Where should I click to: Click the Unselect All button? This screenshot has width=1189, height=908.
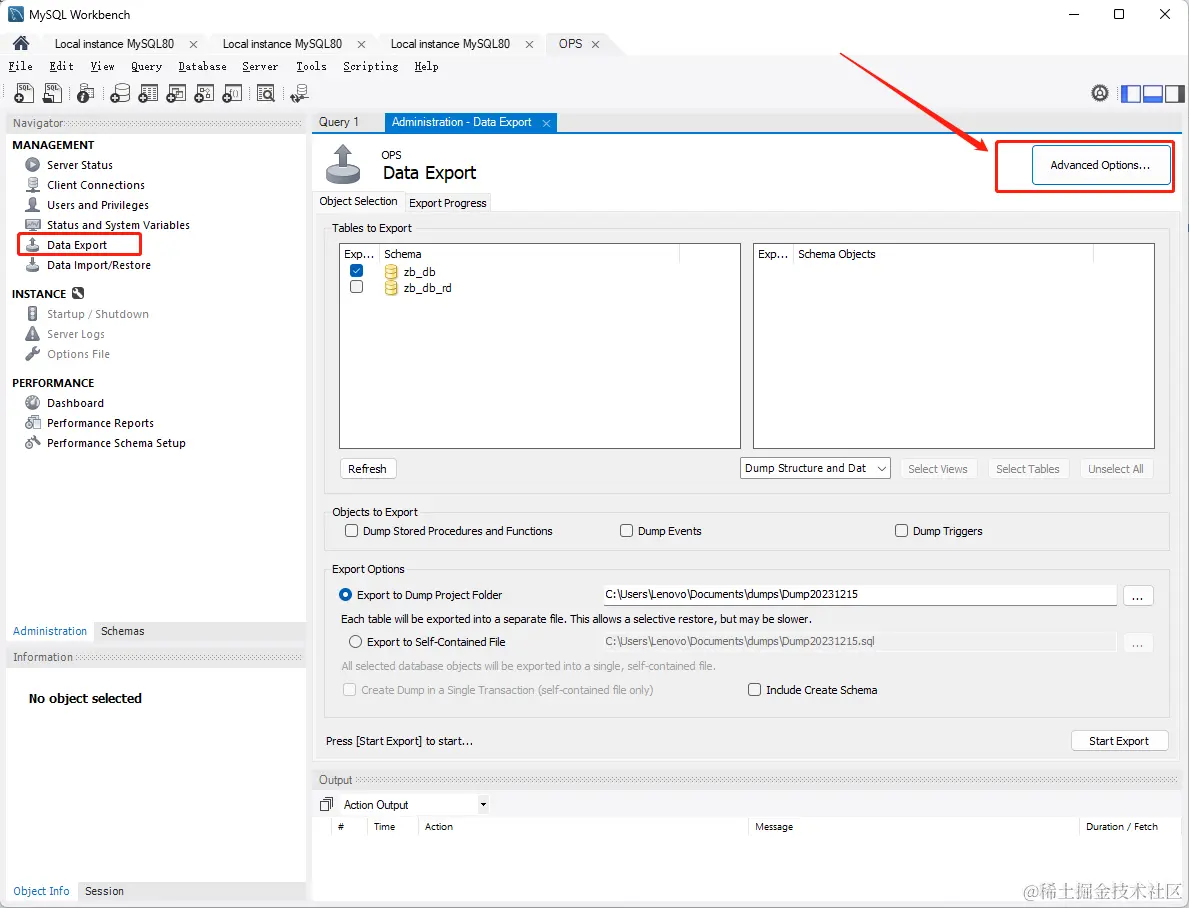pyautogui.click(x=1115, y=469)
